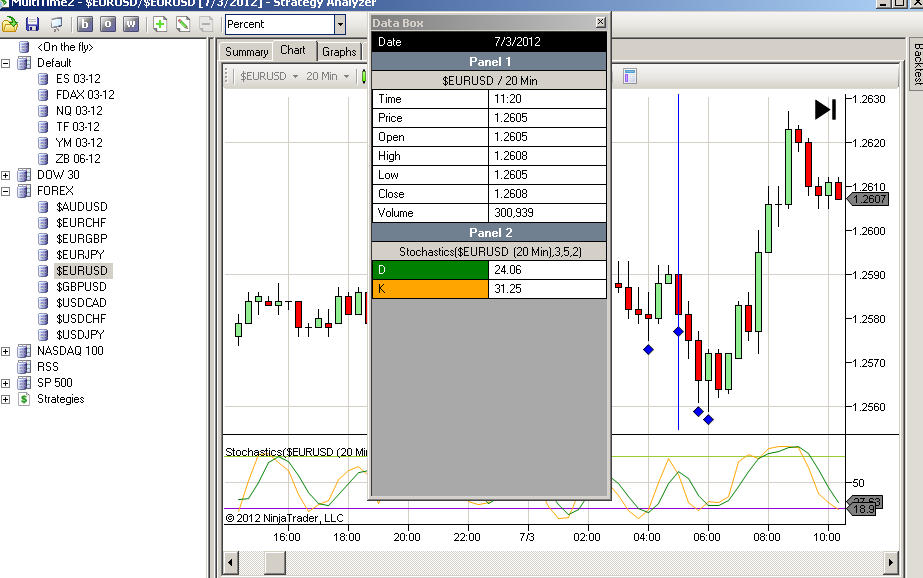Collapse the Default instrument list
923x578 pixels.
[x=6, y=63]
